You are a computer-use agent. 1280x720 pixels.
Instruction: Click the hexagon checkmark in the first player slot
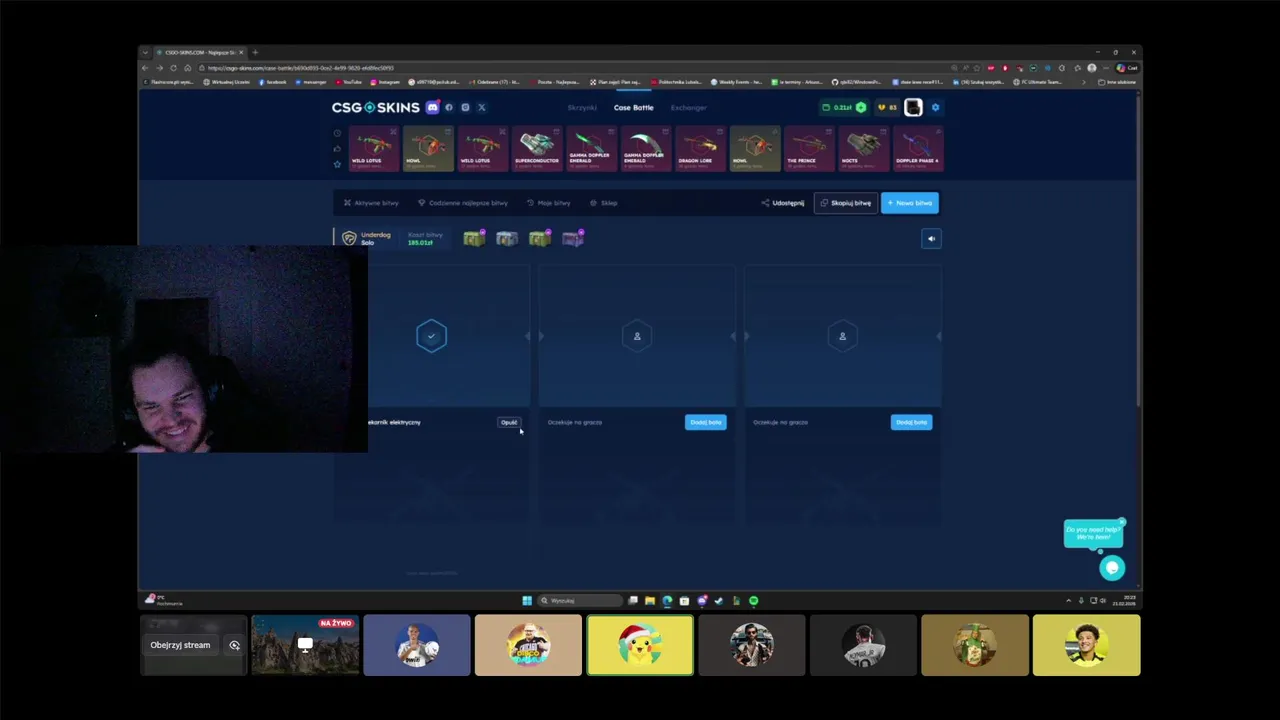click(x=431, y=336)
